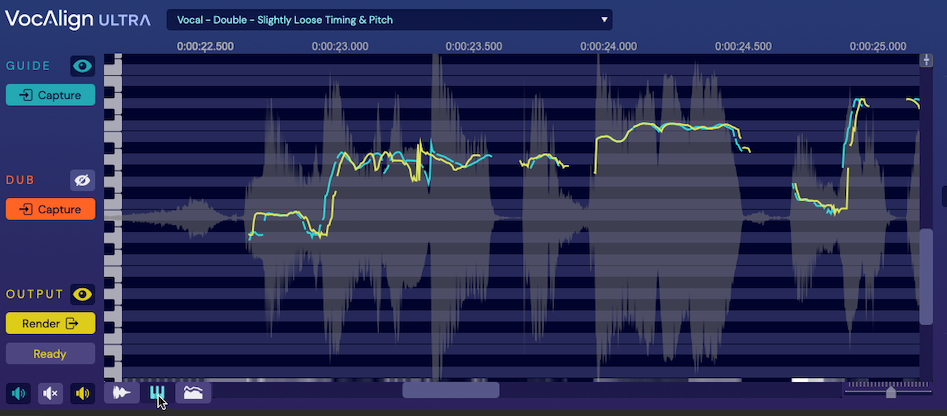
Task: Capture audio for the Guide track
Action: coord(50,95)
